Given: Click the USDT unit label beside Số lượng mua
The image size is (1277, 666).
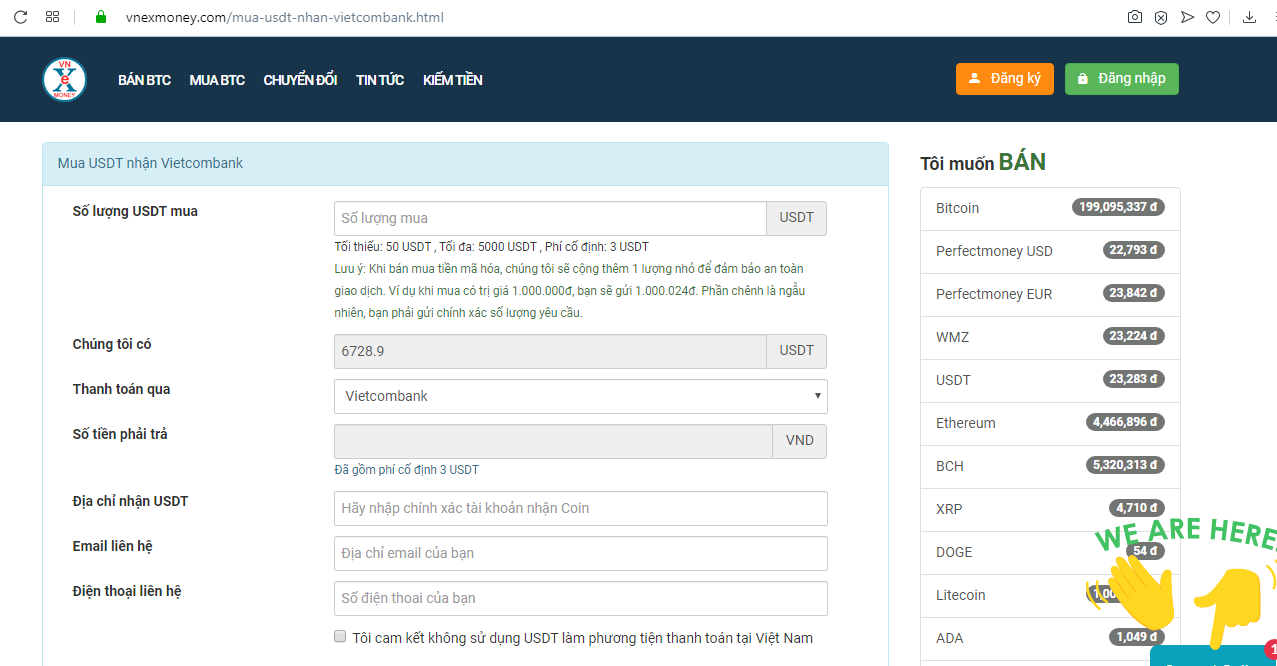Looking at the screenshot, I should click(x=797, y=218).
